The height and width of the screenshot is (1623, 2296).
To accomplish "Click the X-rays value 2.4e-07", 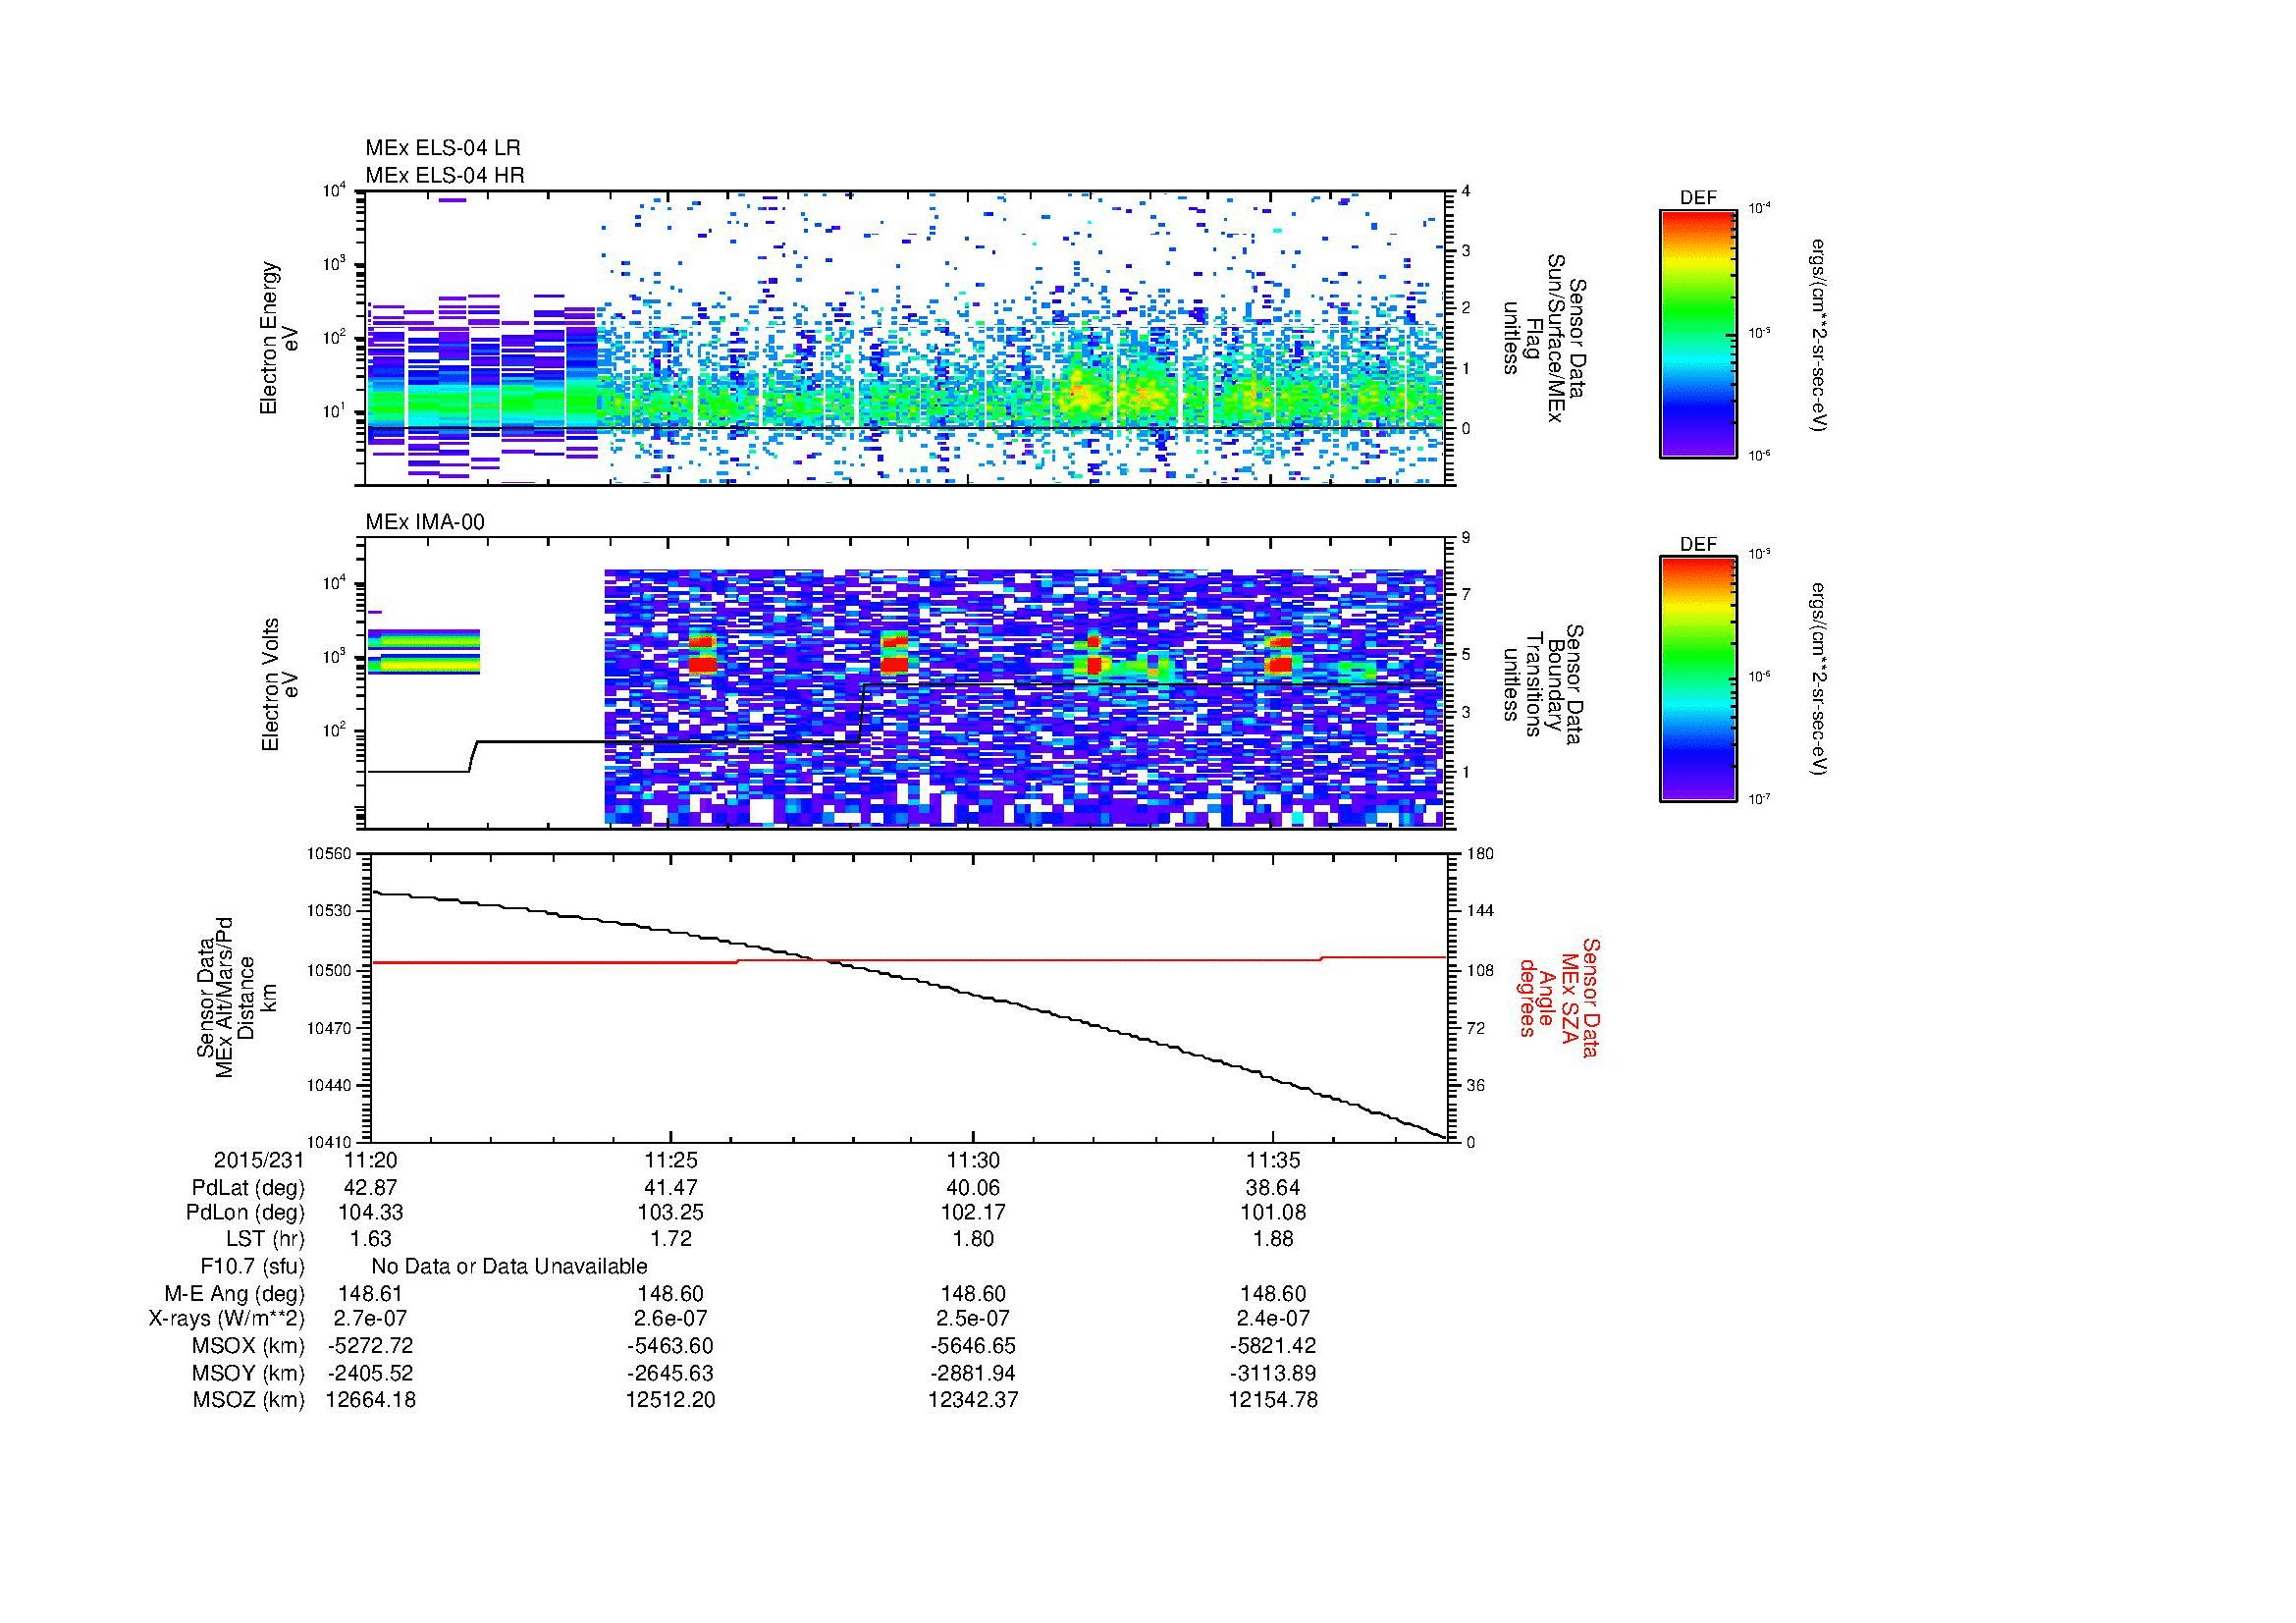I will tap(1273, 1319).
